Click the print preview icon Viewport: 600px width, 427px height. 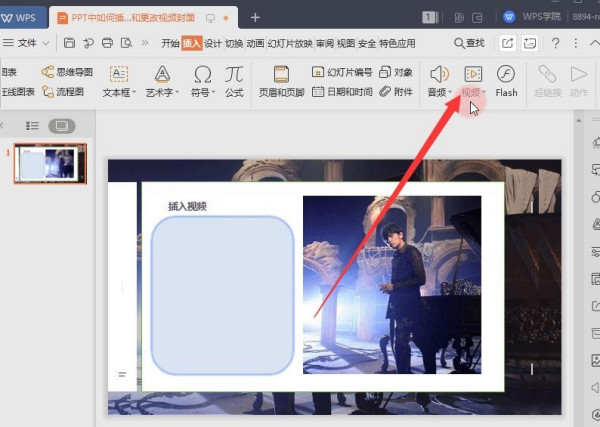tap(126, 43)
